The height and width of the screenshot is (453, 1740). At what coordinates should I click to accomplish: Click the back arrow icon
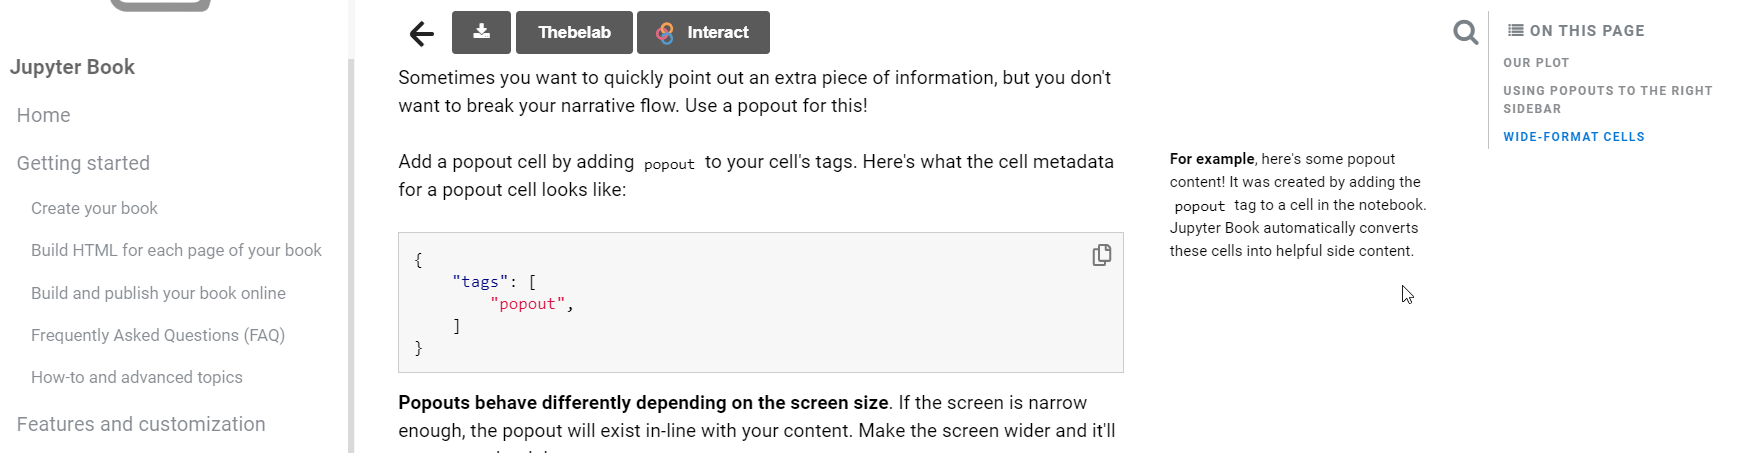pyautogui.click(x=421, y=34)
